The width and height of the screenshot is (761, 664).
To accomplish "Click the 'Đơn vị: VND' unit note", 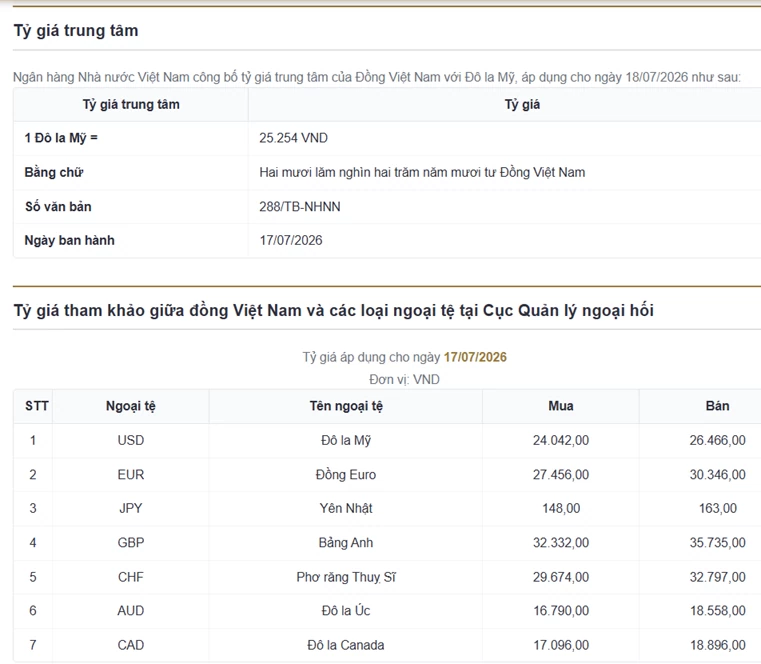I will point(404,380).
